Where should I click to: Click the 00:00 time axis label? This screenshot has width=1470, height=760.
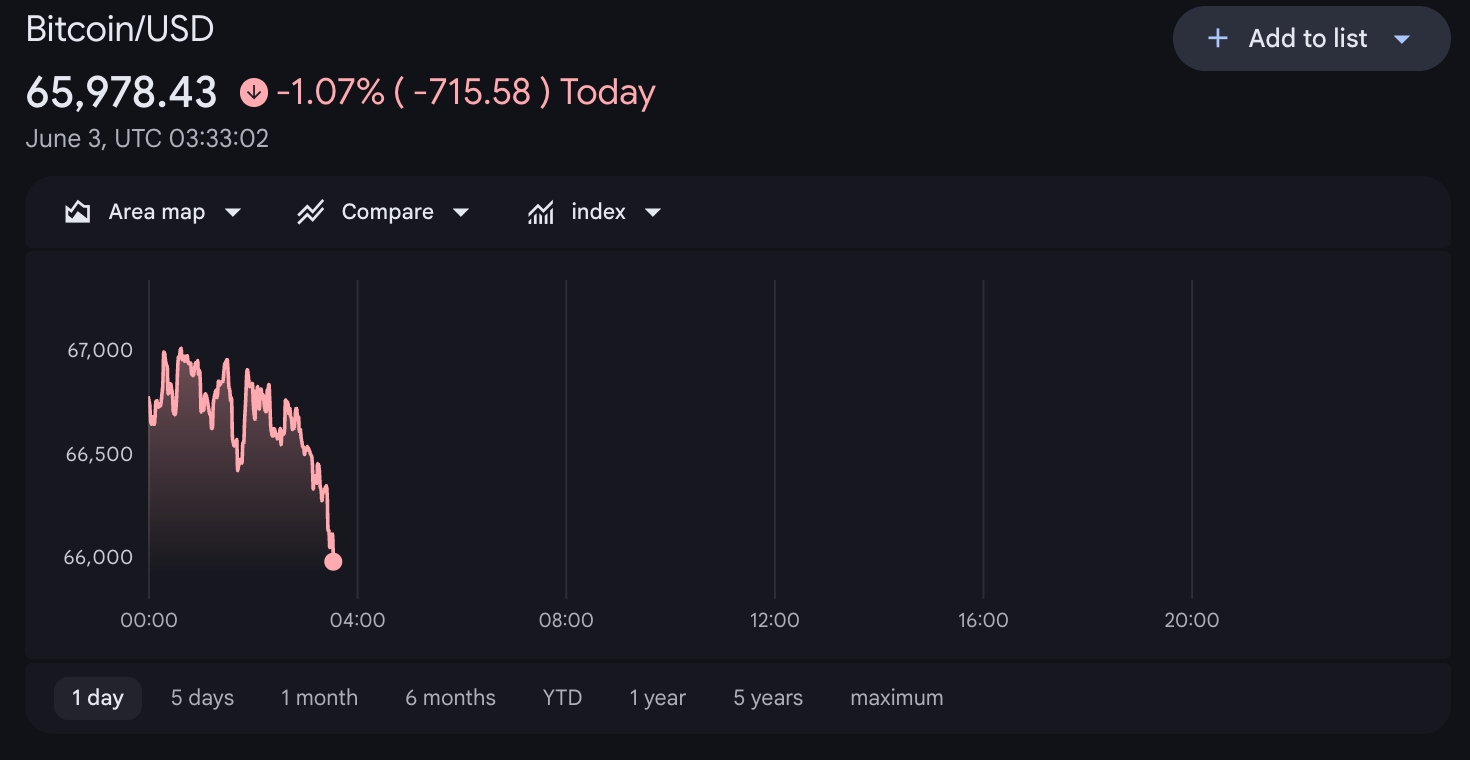[149, 620]
